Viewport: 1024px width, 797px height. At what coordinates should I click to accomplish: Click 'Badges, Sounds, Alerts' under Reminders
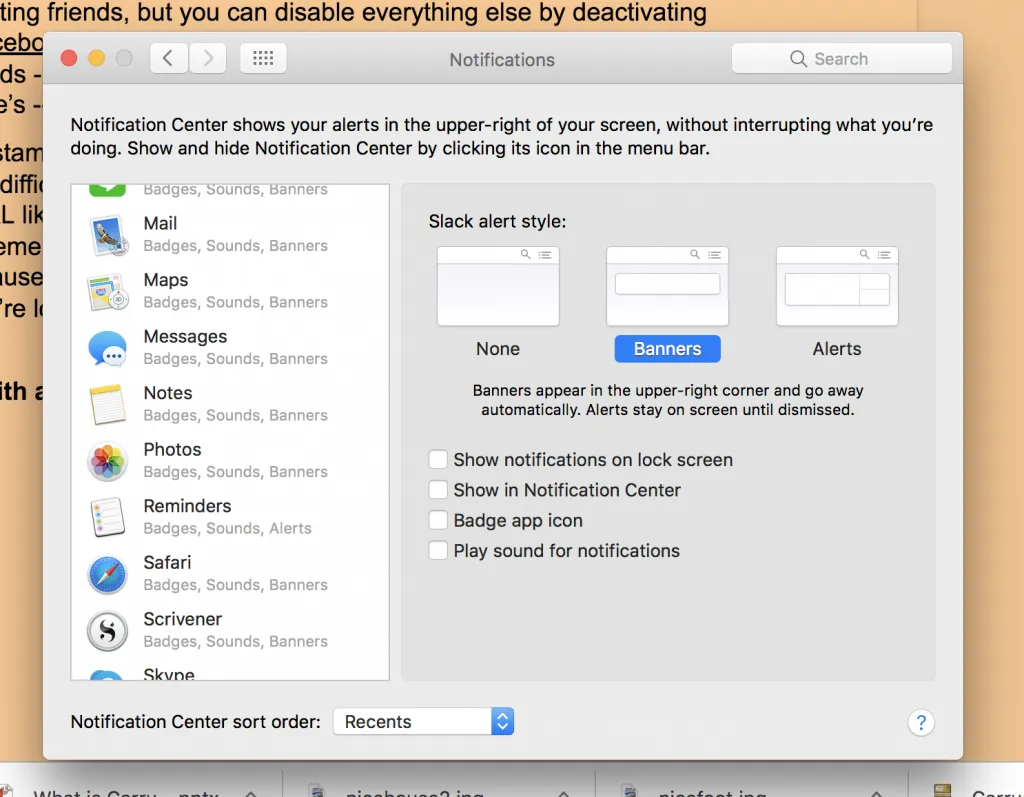227,528
